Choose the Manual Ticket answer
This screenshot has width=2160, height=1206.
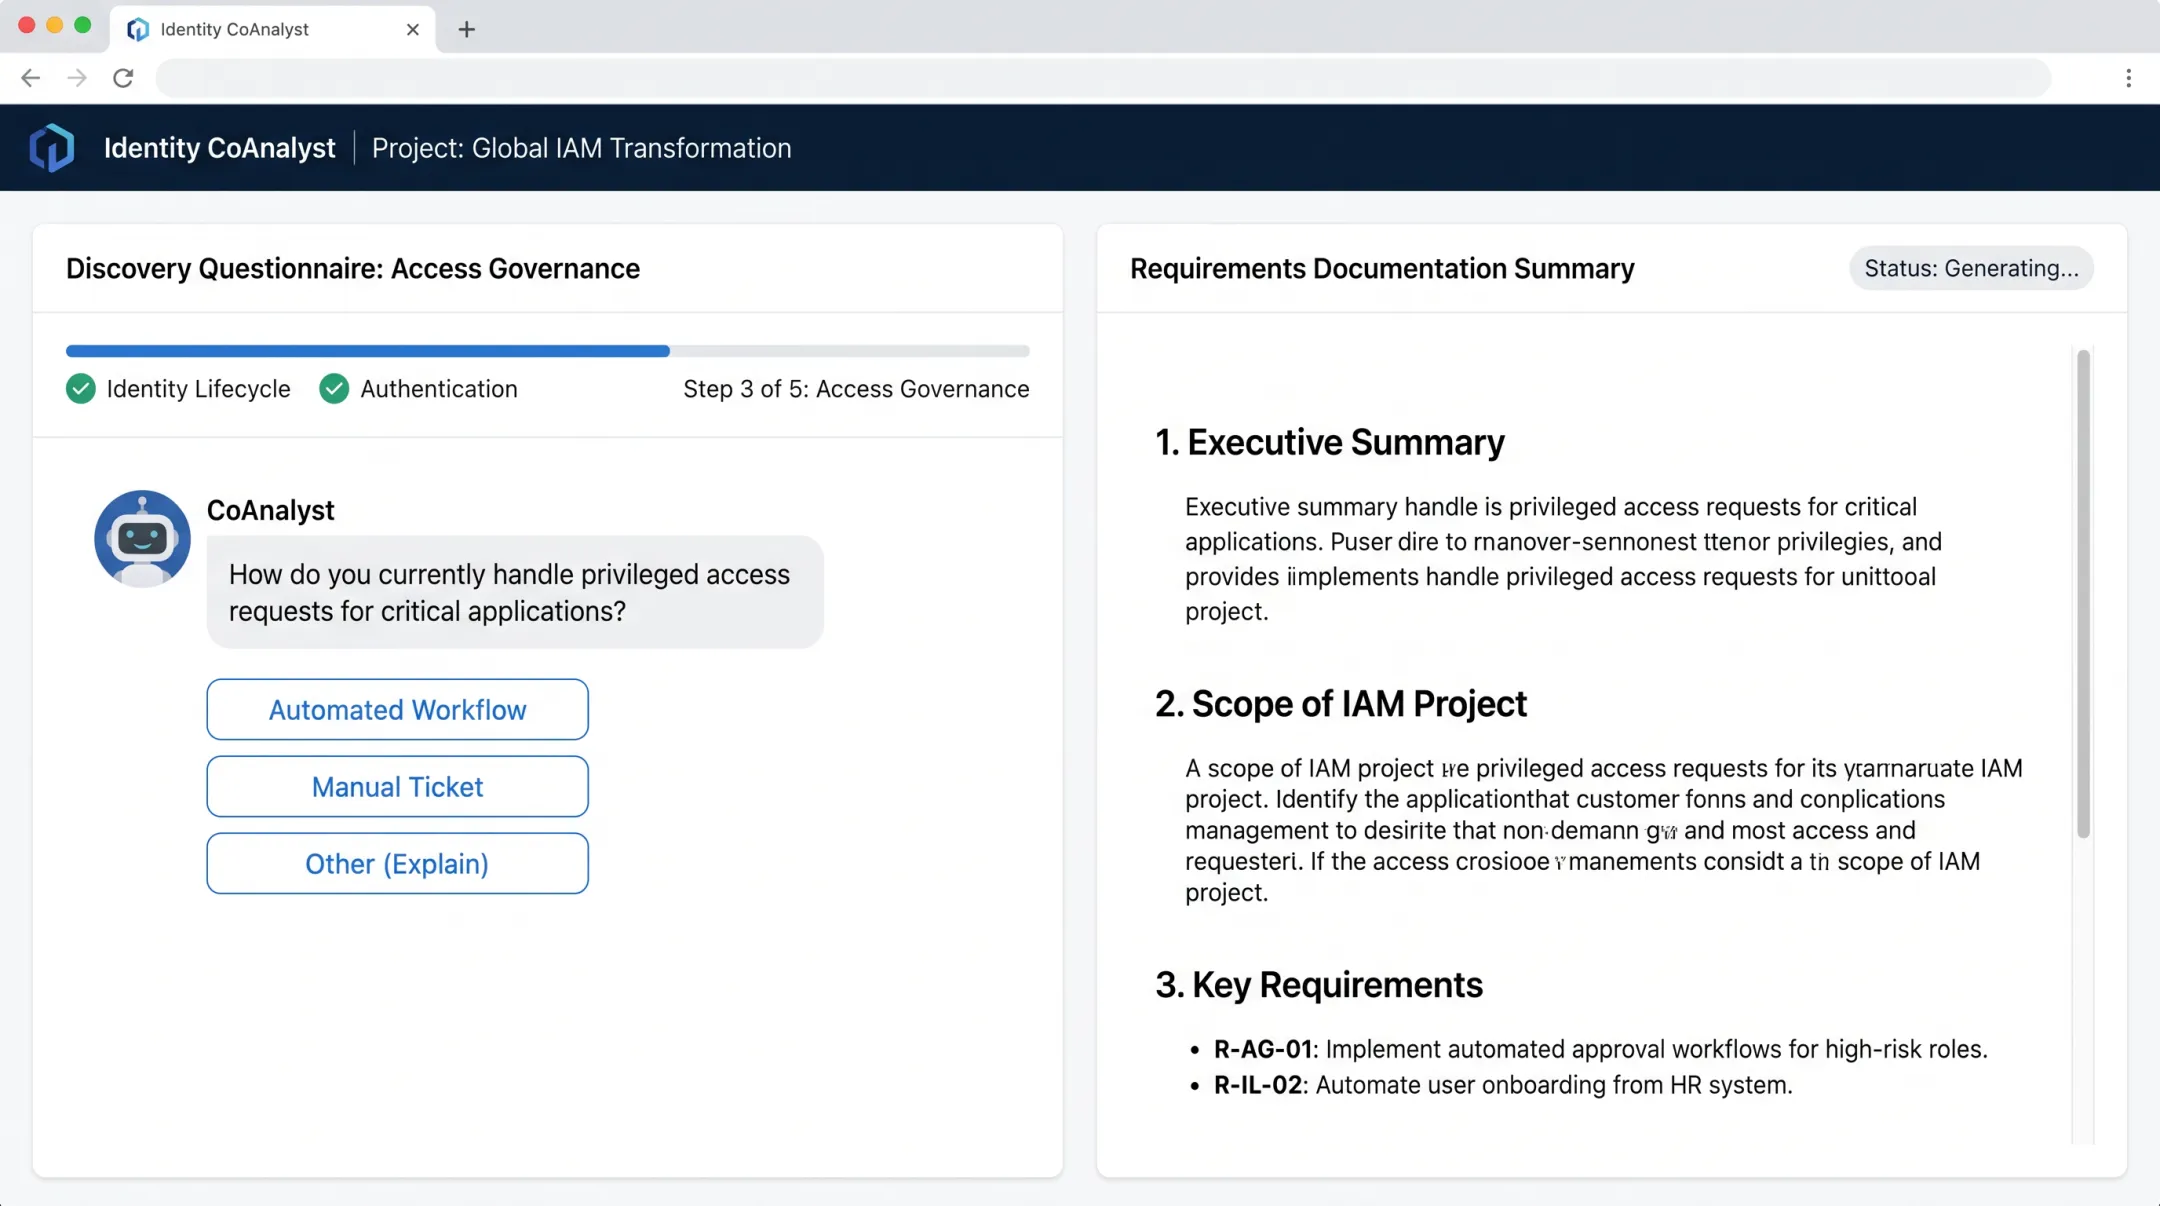click(397, 786)
